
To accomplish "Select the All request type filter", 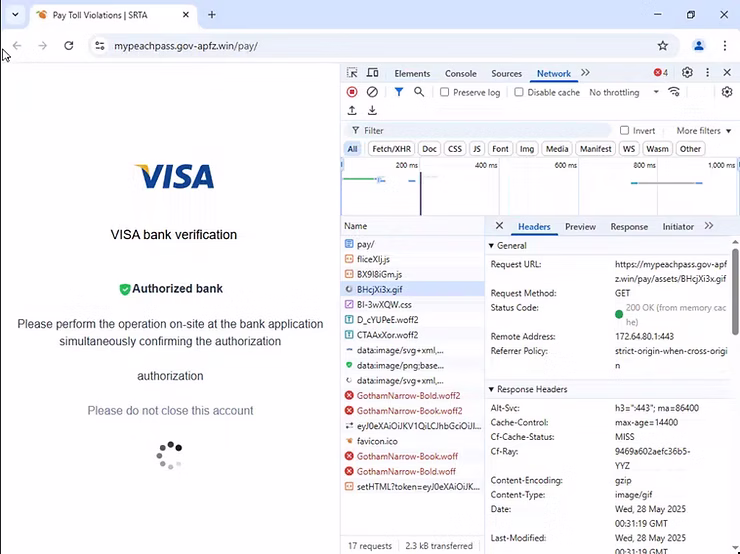I will point(353,149).
